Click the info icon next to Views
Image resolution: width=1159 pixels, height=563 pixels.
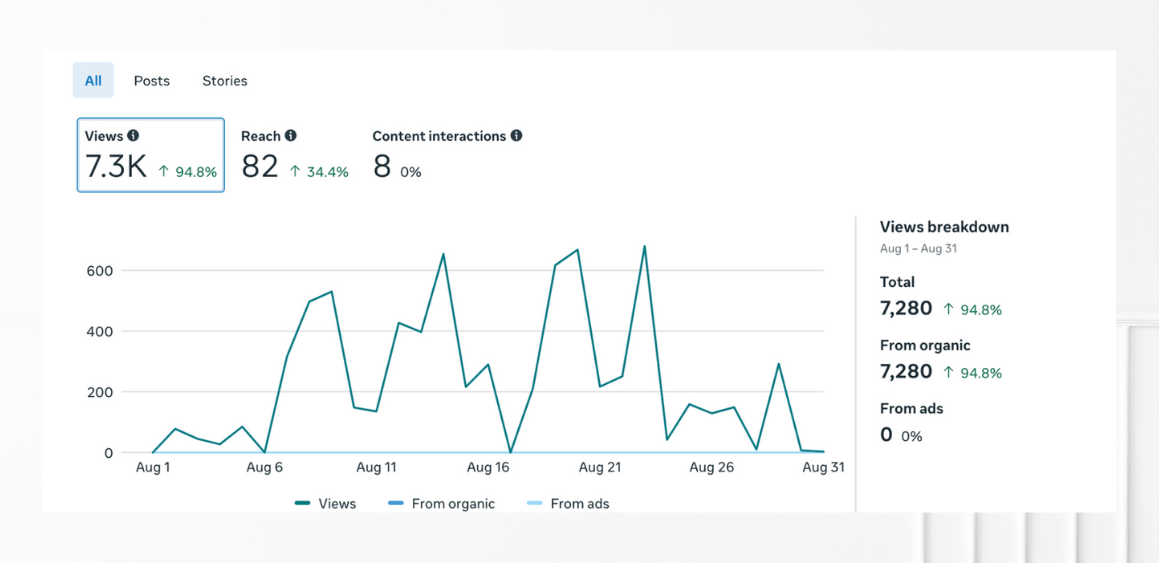(133, 136)
